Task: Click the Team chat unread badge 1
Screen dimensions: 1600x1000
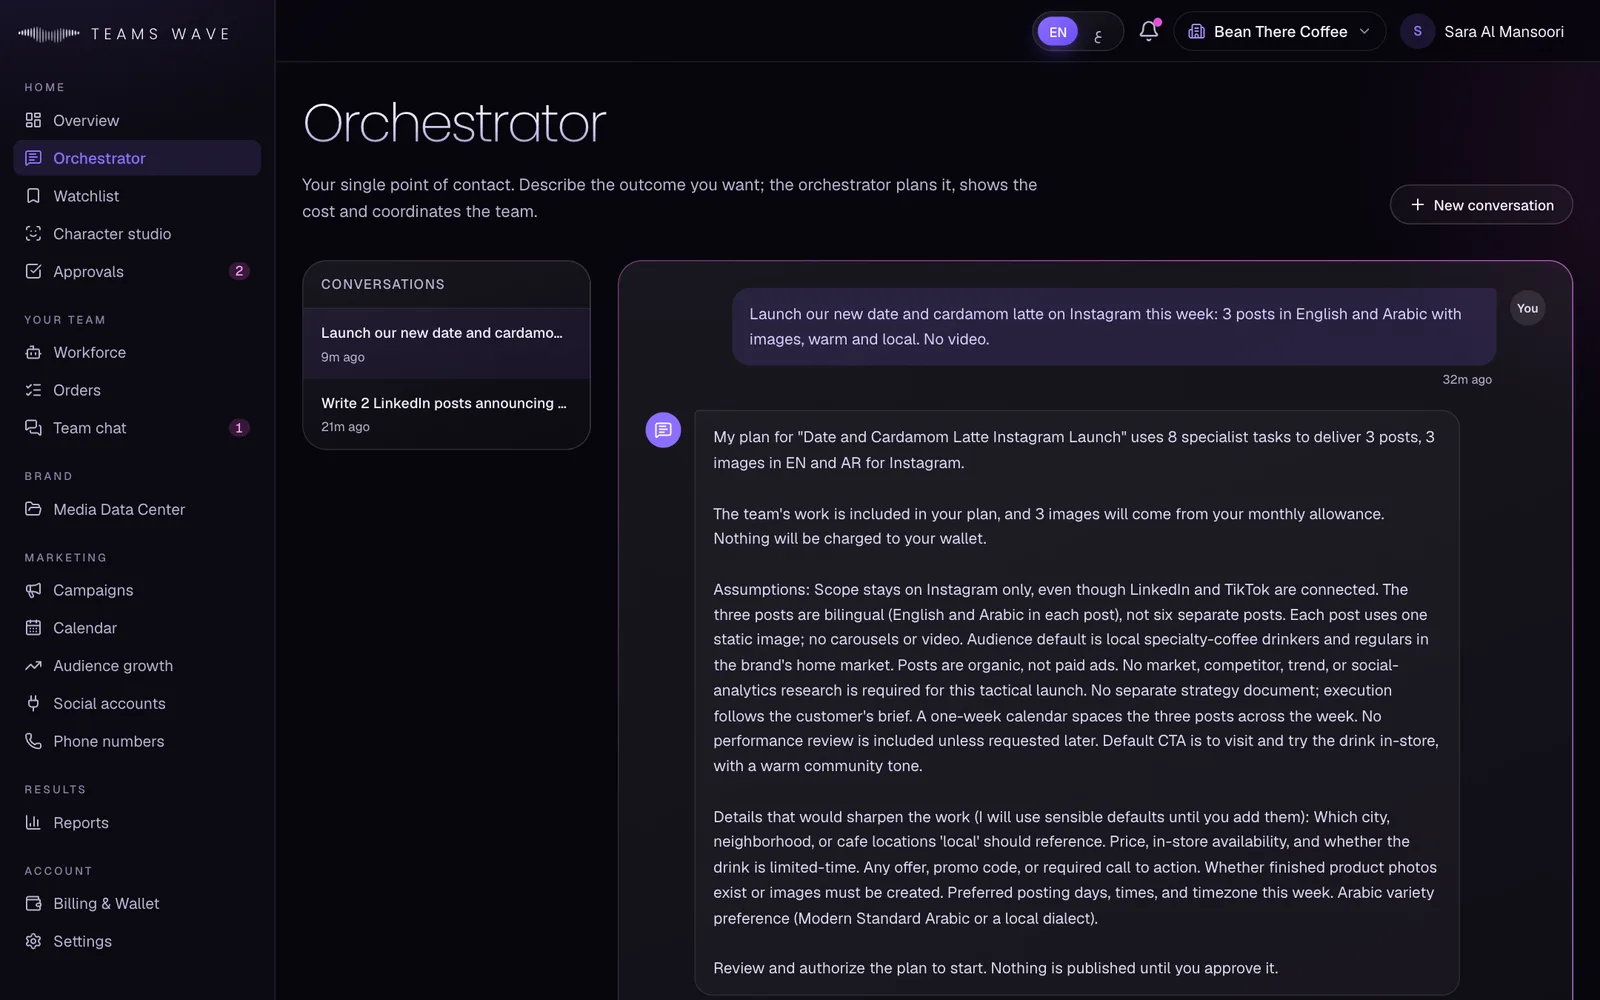Action: click(x=239, y=428)
